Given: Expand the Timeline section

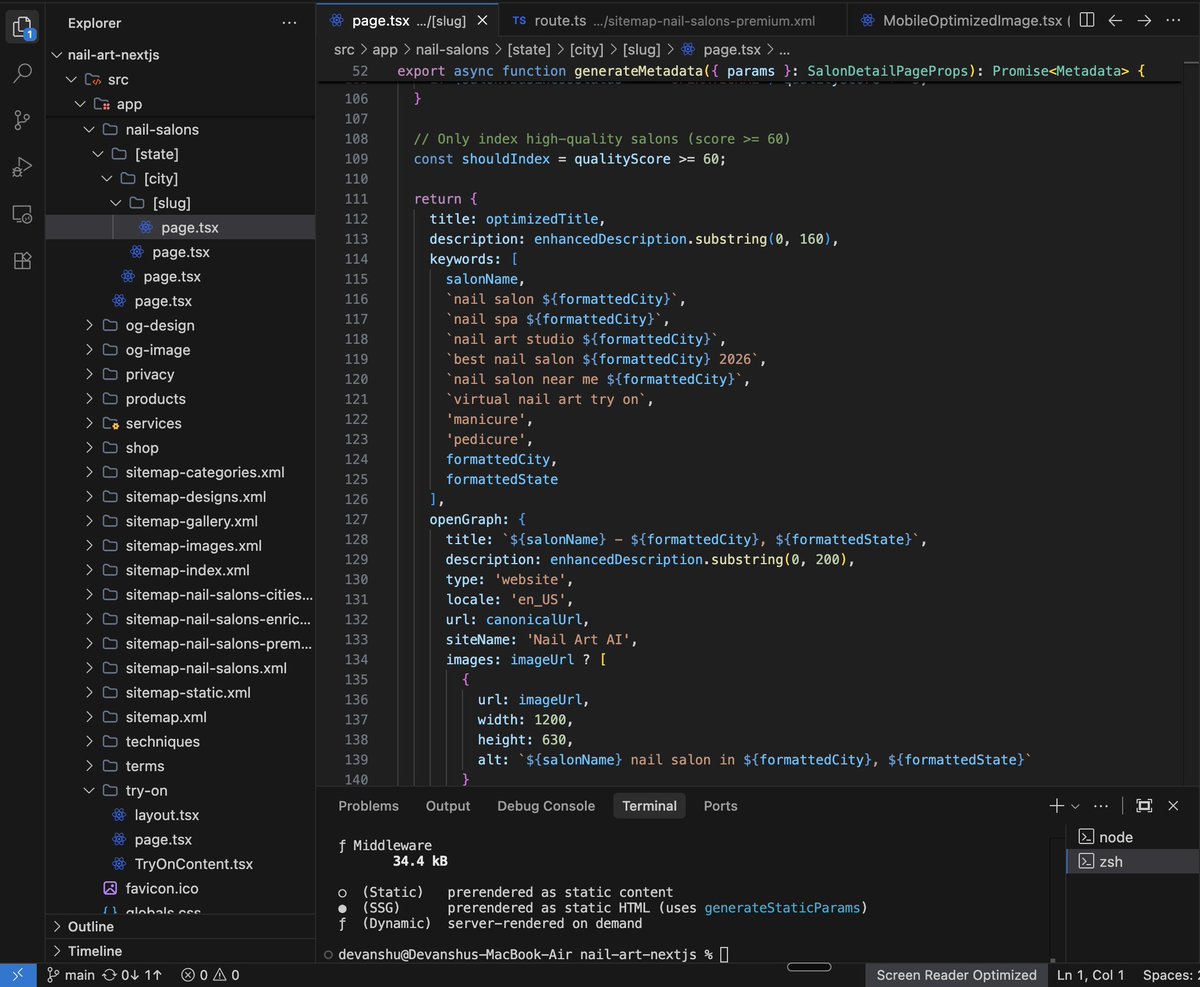Looking at the screenshot, I should pyautogui.click(x=181, y=951).
